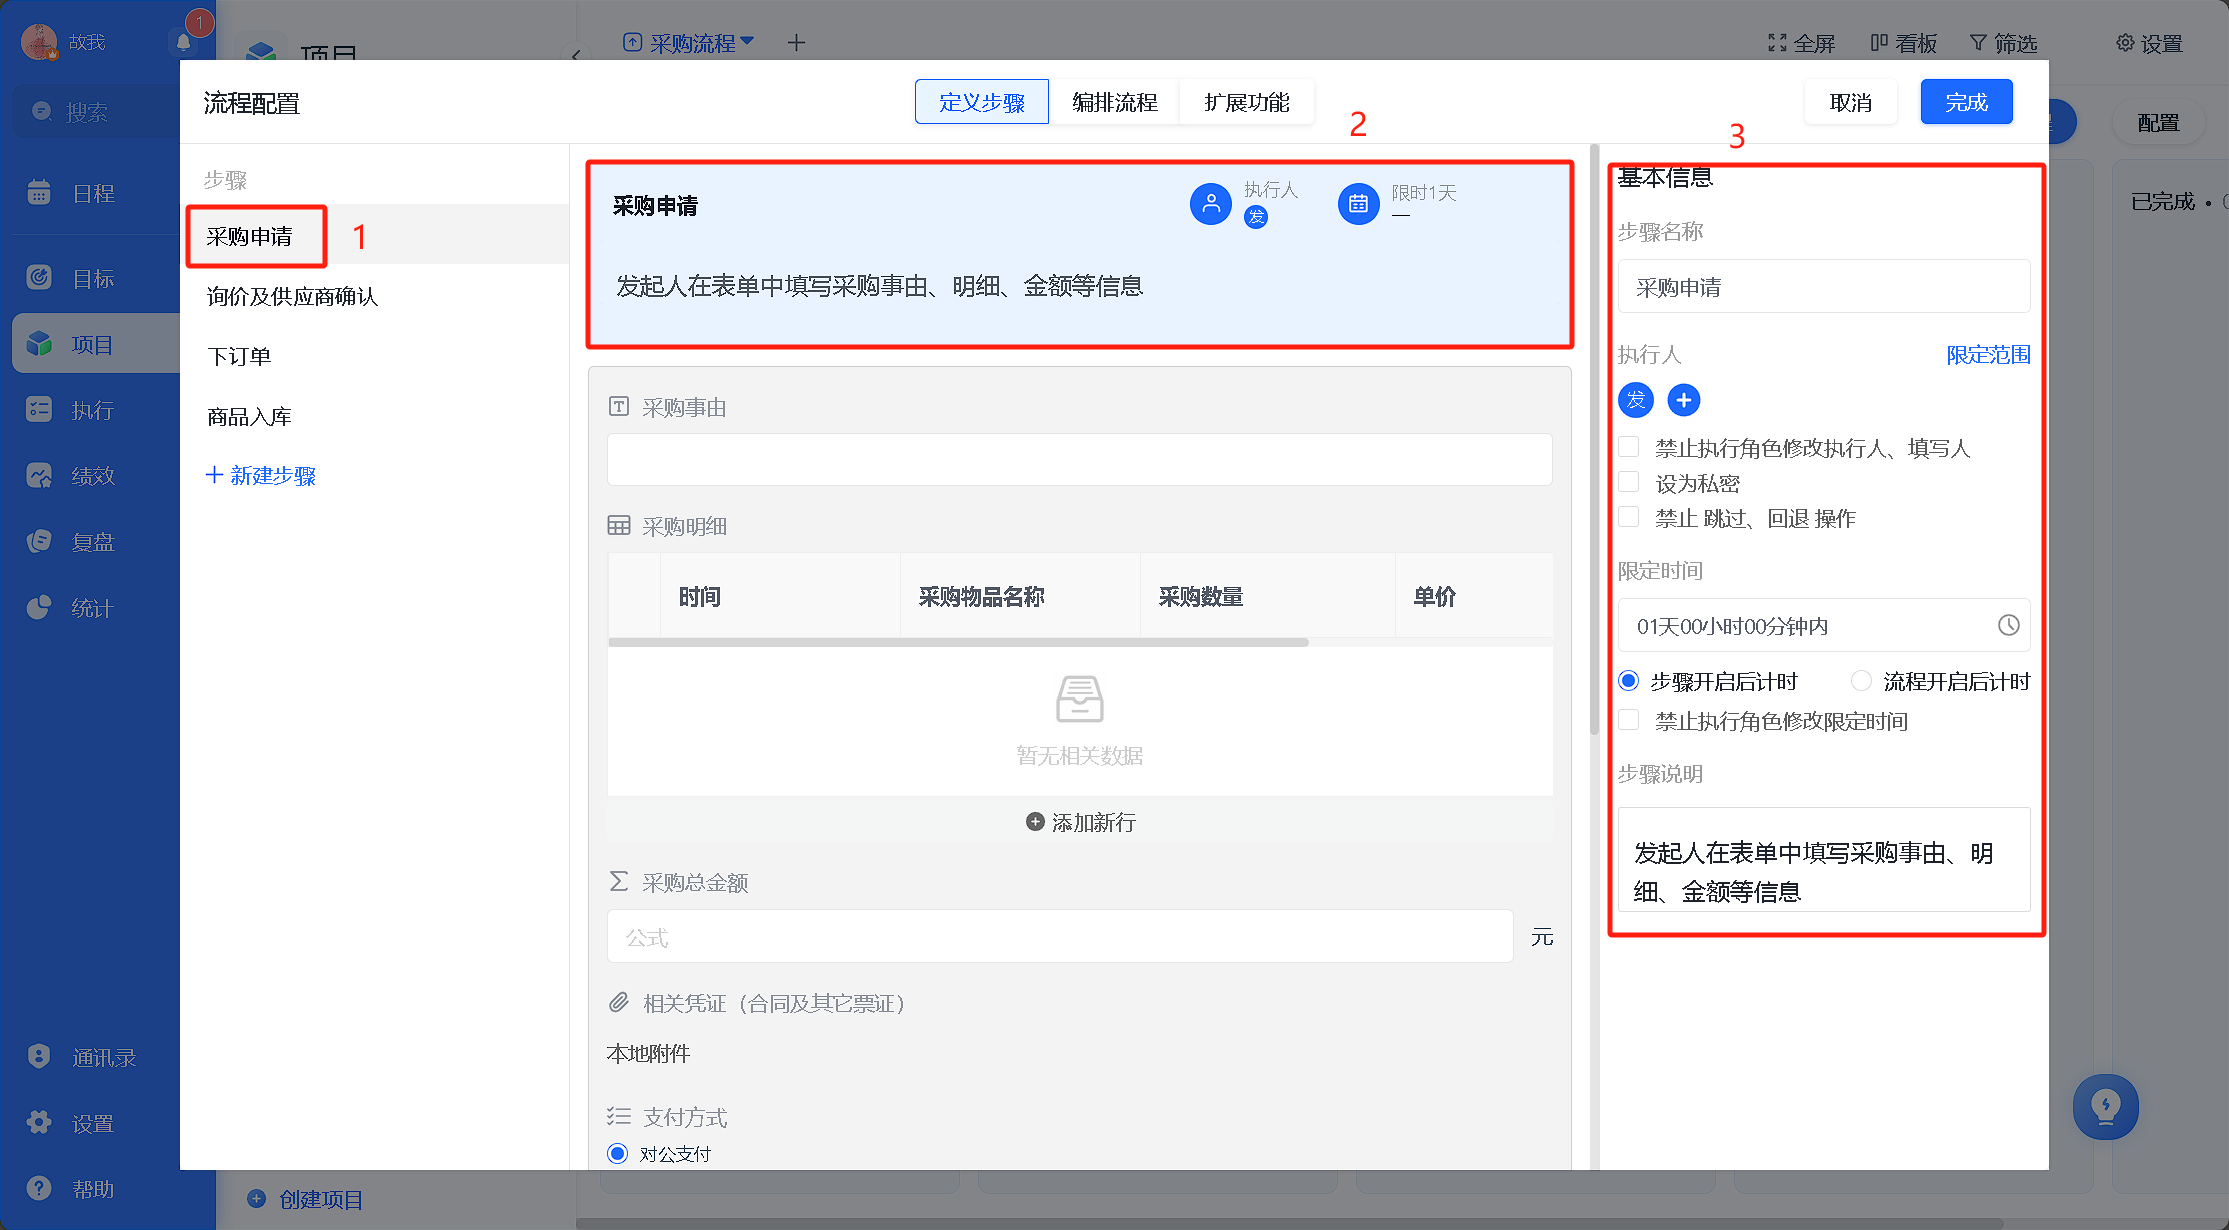Switch to the 扩展功能 tab
This screenshot has width=2229, height=1230.
tap(1246, 102)
